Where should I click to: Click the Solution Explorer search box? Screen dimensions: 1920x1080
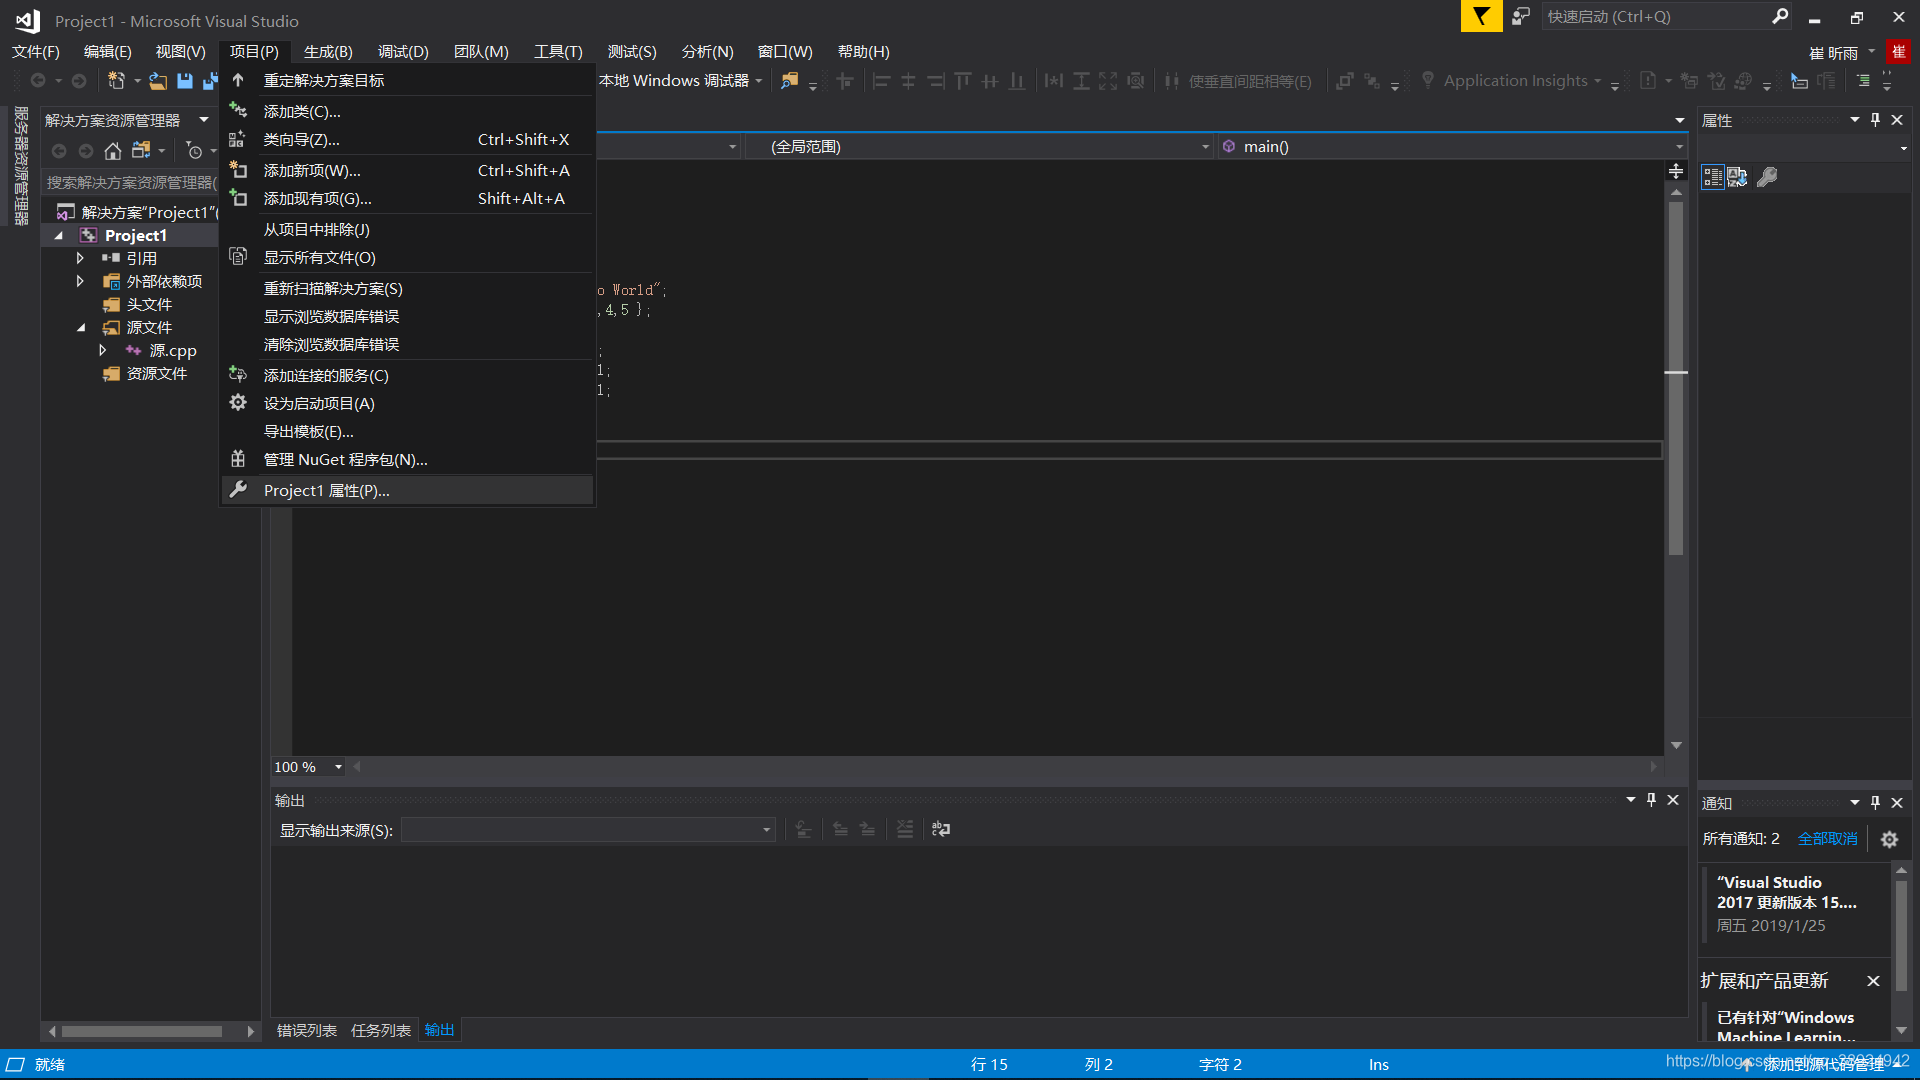[131, 183]
